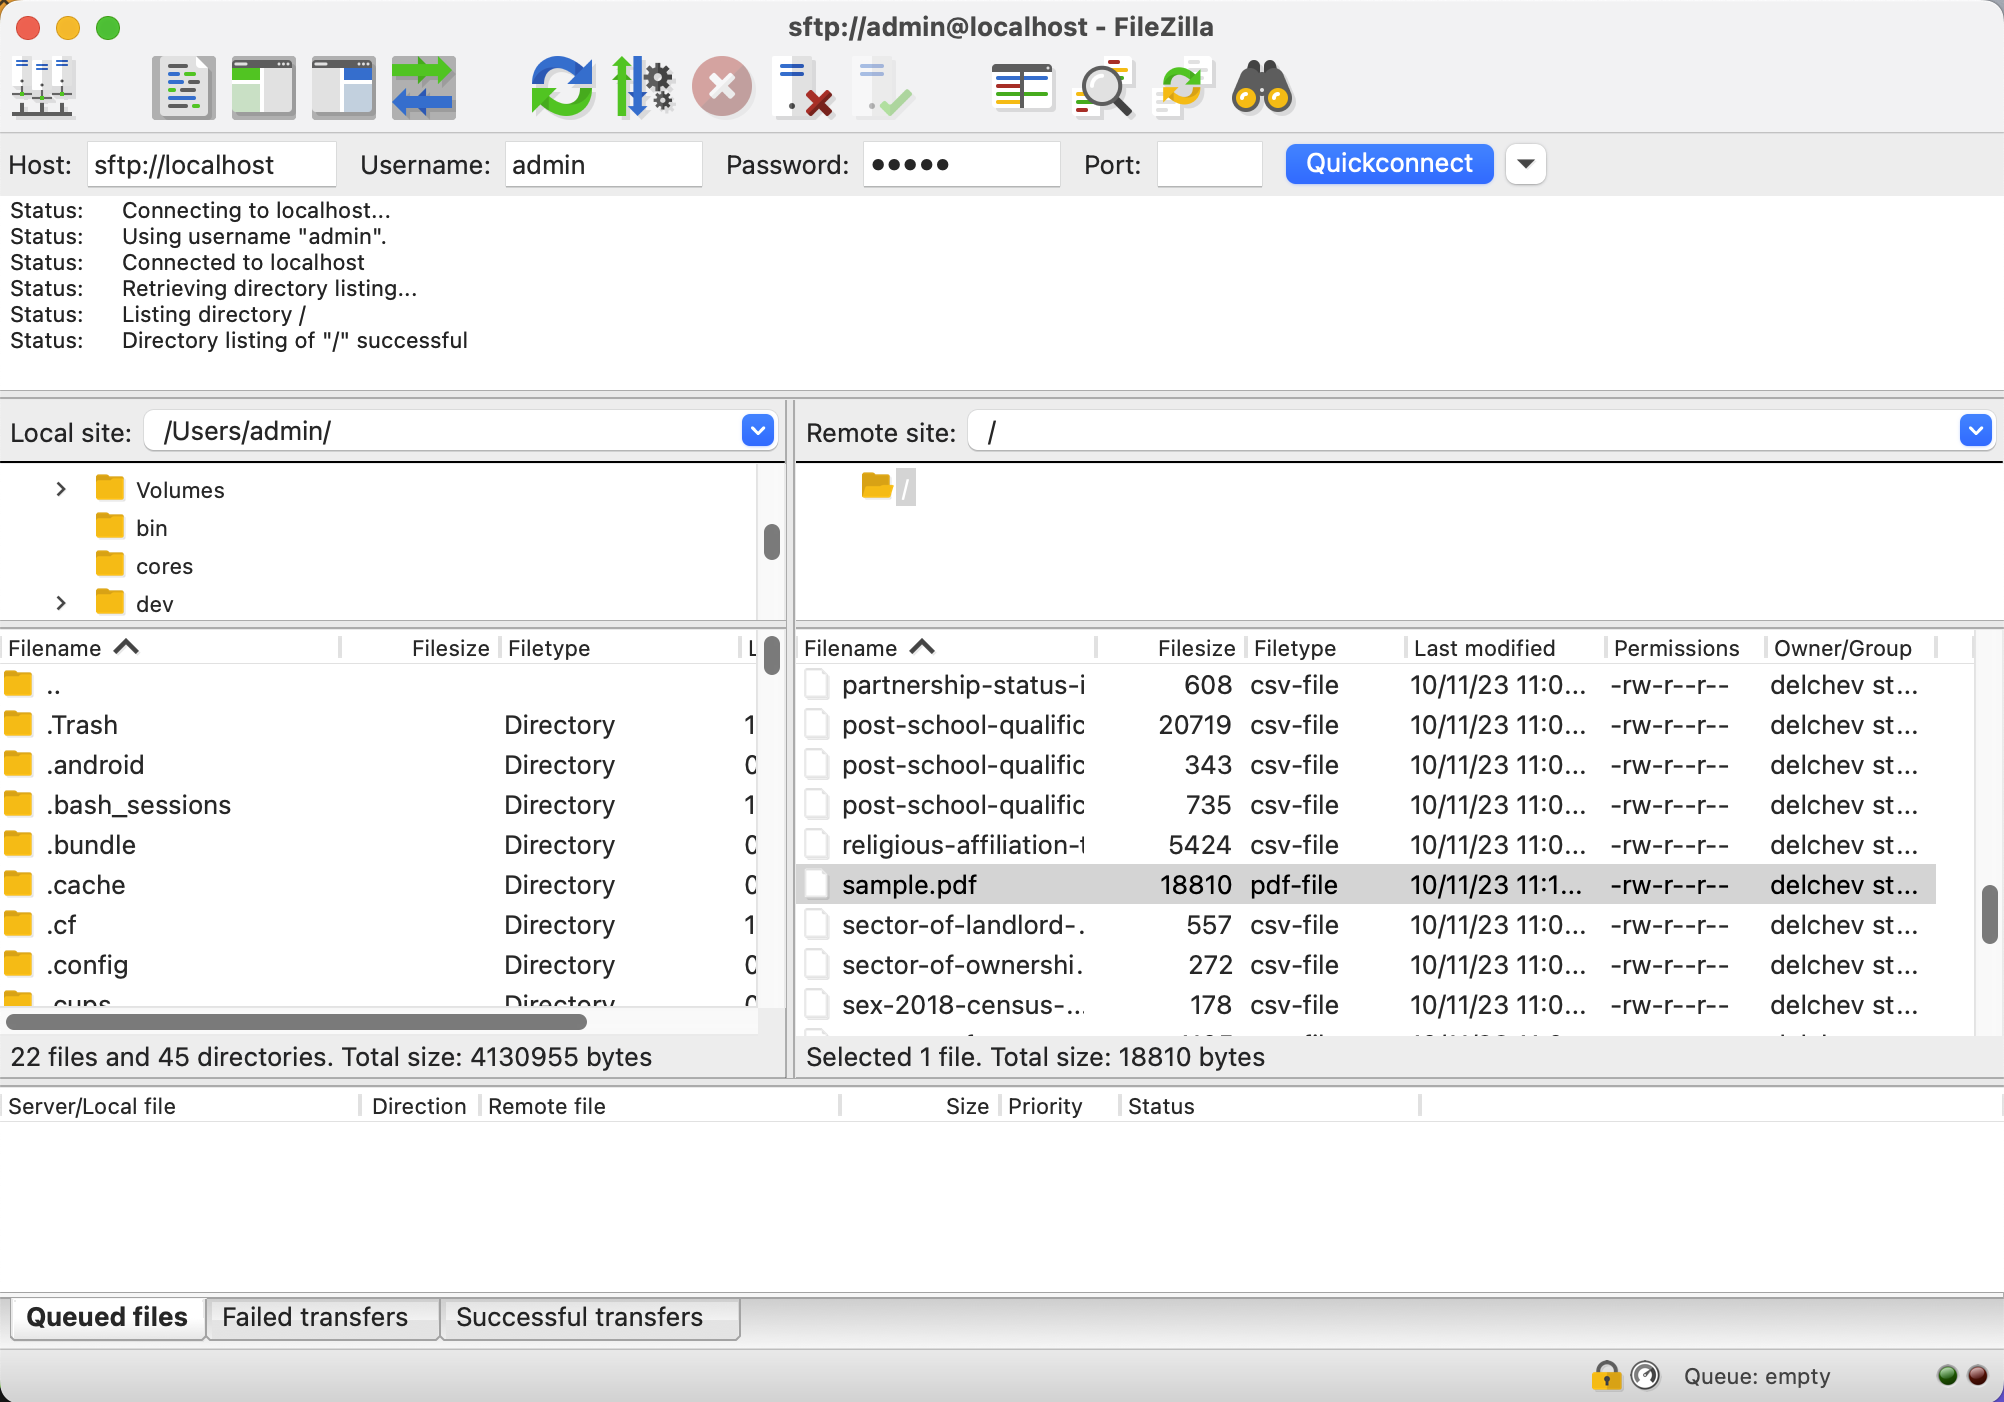Select the sector-of-ownershi remote file
The width and height of the screenshot is (2004, 1402).
point(1366,965)
